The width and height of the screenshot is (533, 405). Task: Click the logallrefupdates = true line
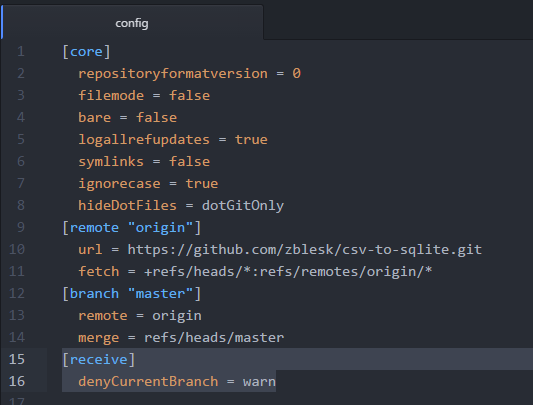point(173,140)
